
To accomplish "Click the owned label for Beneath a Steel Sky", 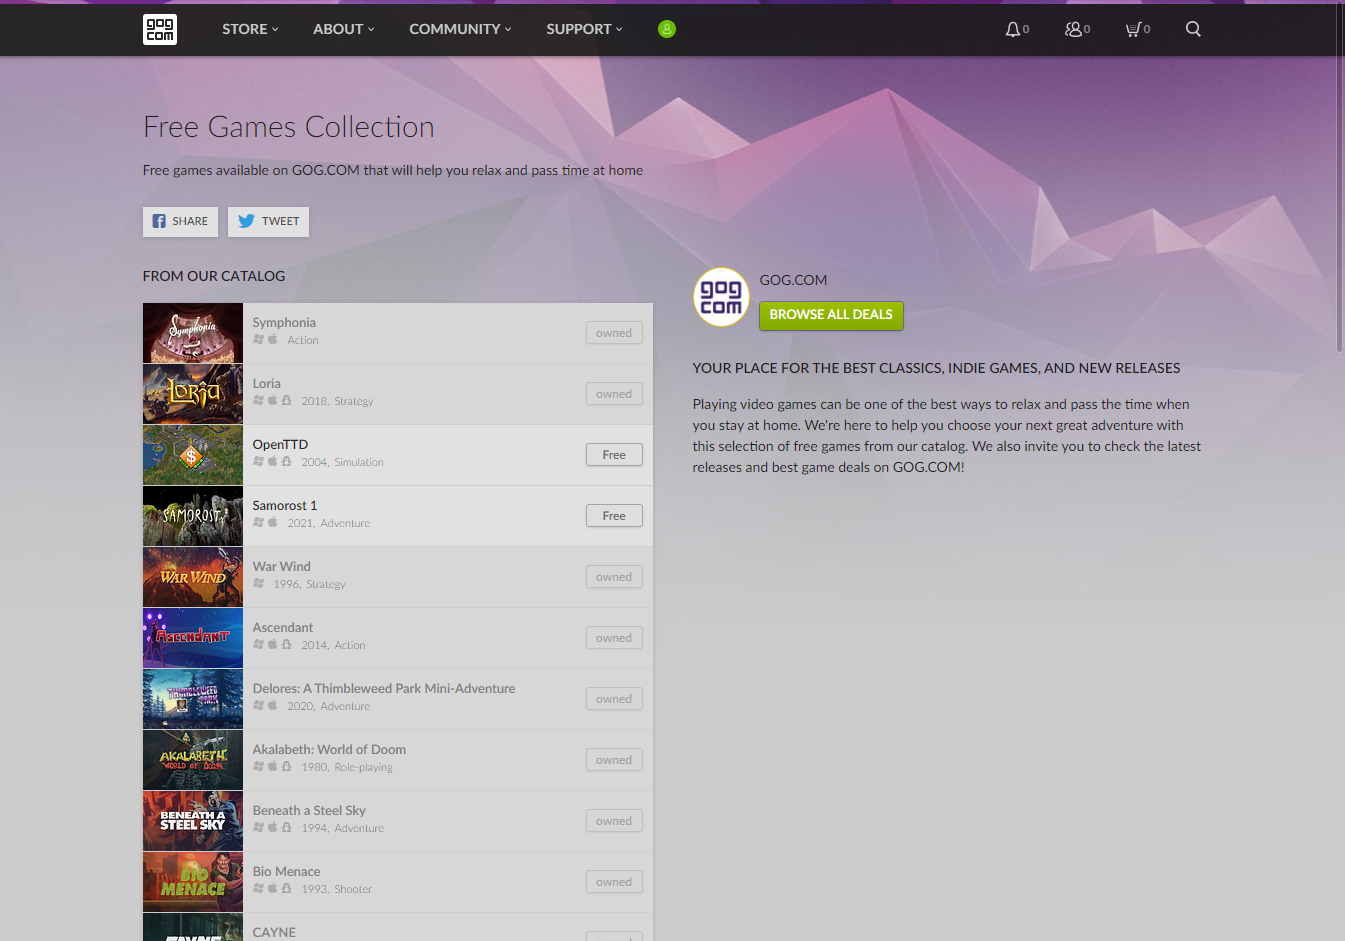I will pyautogui.click(x=614, y=821).
